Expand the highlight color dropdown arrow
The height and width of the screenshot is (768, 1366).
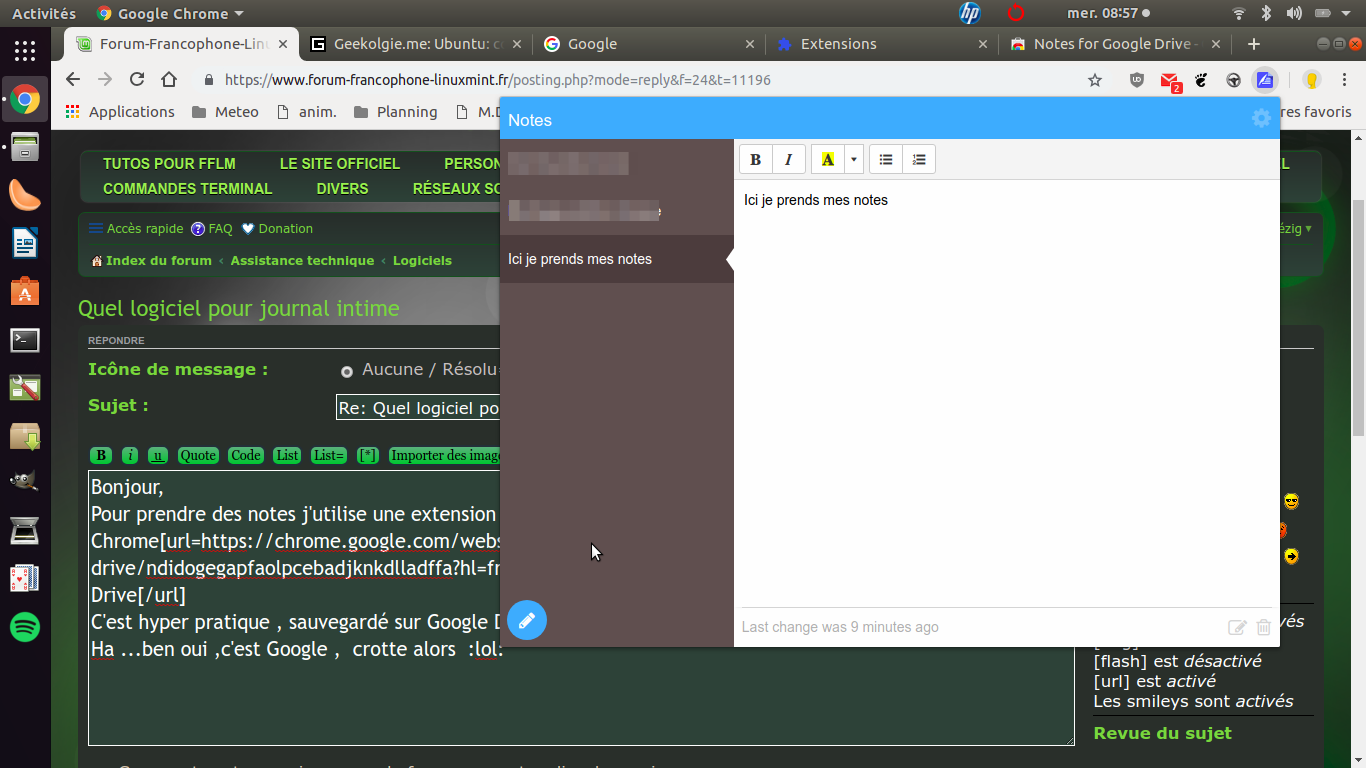click(853, 160)
